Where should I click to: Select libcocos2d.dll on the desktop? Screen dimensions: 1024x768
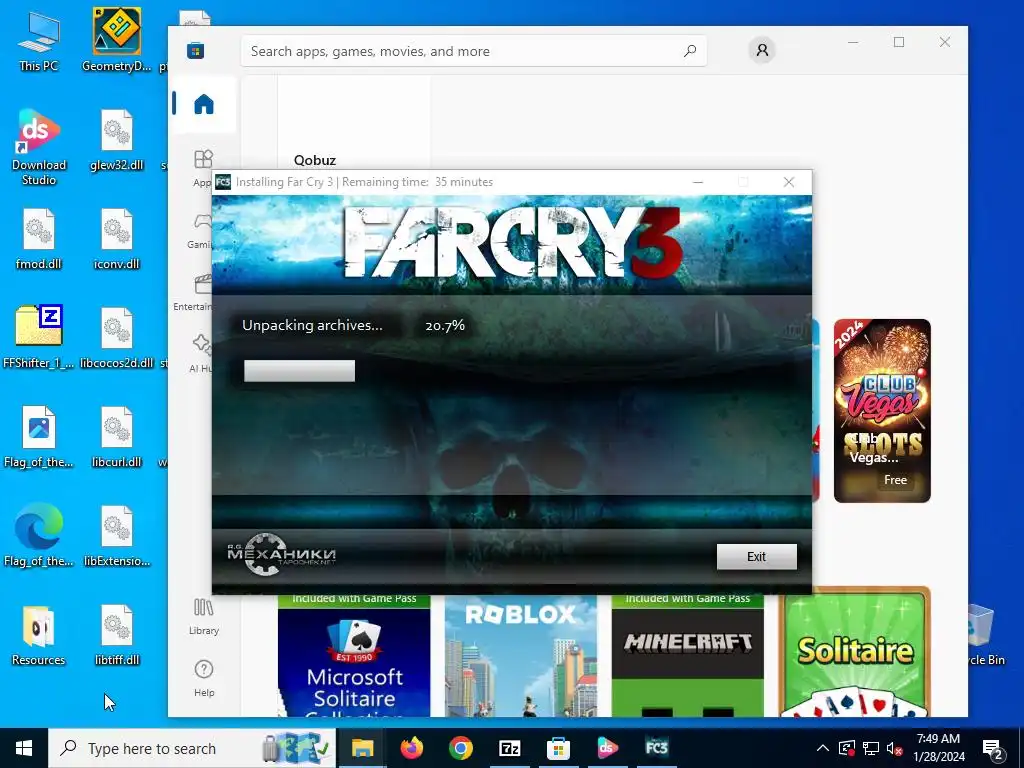[116, 338]
